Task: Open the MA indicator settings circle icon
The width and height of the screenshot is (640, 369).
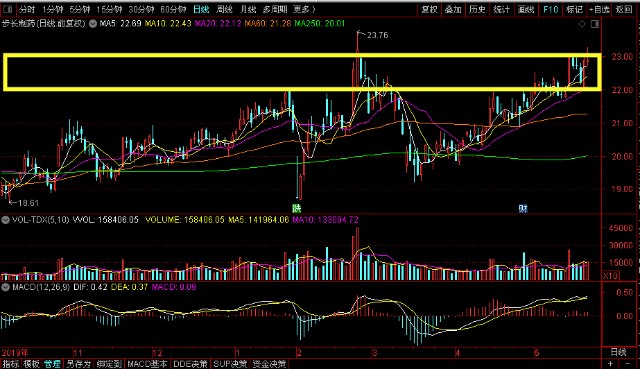Action: (93, 24)
